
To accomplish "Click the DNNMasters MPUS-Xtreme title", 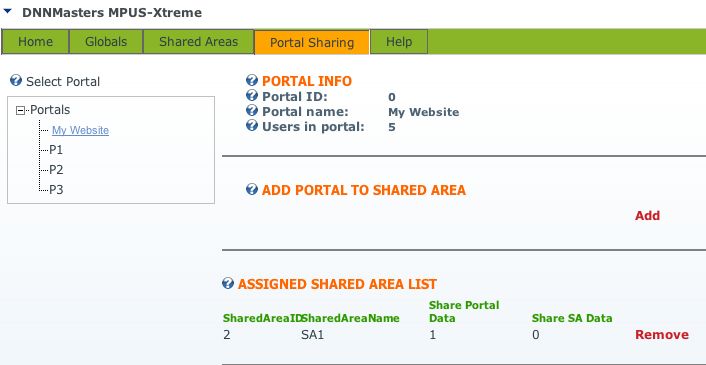I will coord(112,13).
